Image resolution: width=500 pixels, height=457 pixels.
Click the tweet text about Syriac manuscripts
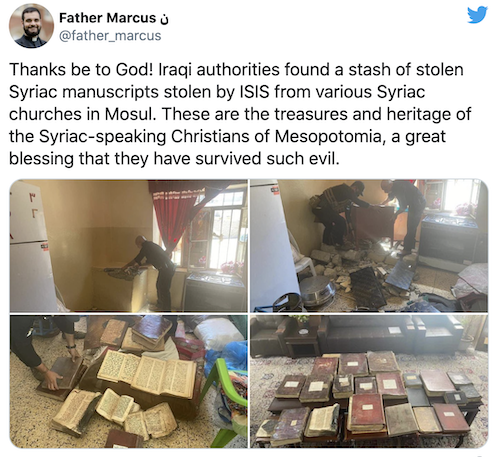click(x=240, y=114)
